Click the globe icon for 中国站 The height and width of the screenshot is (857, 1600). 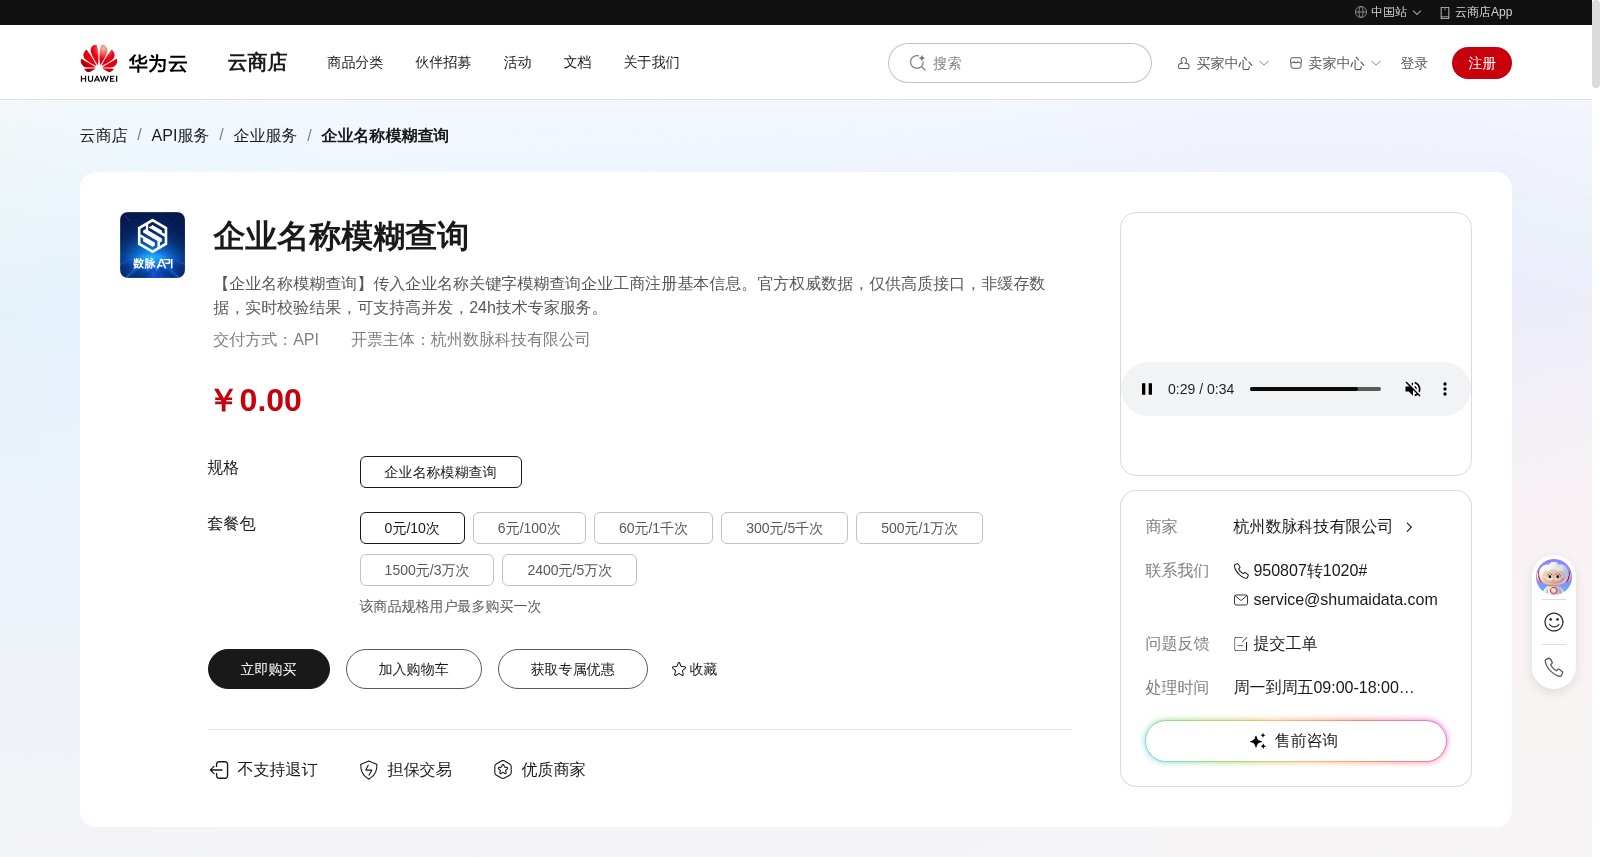1361,12
